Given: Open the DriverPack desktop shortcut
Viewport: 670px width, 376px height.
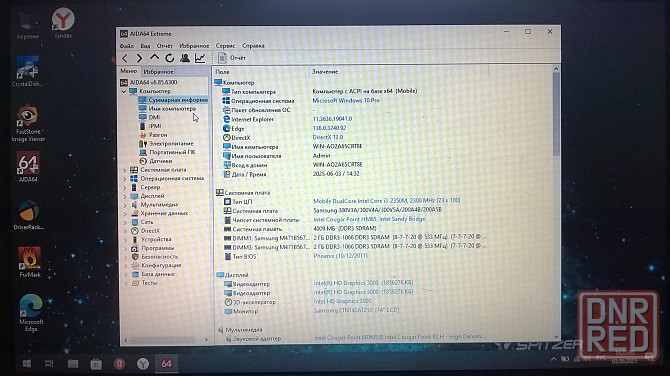Looking at the screenshot, I should (29, 215).
